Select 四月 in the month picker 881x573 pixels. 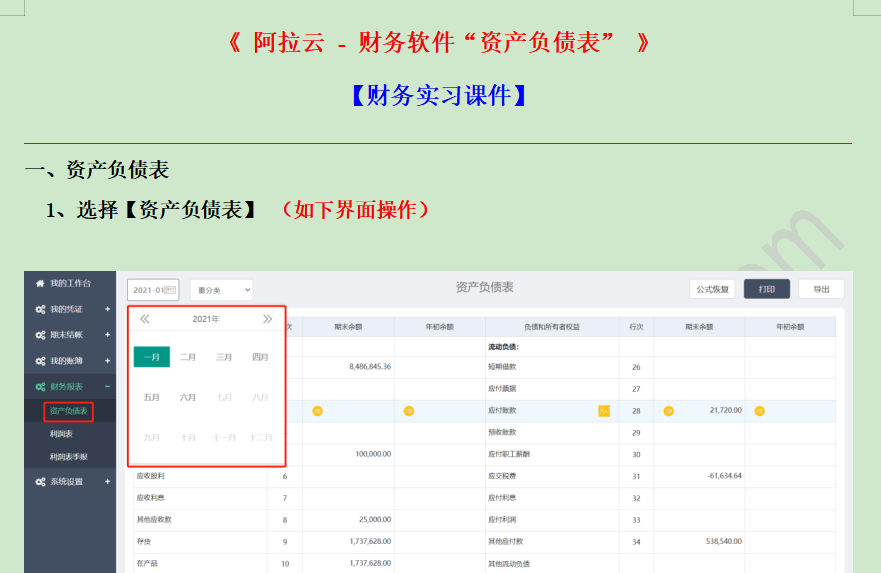tap(260, 357)
